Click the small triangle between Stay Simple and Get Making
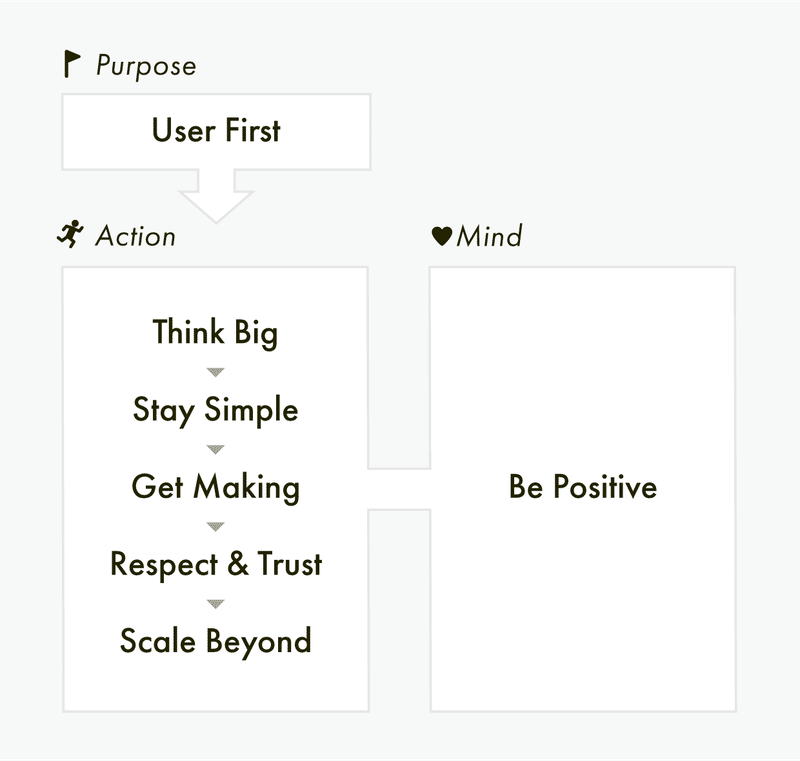 215,449
